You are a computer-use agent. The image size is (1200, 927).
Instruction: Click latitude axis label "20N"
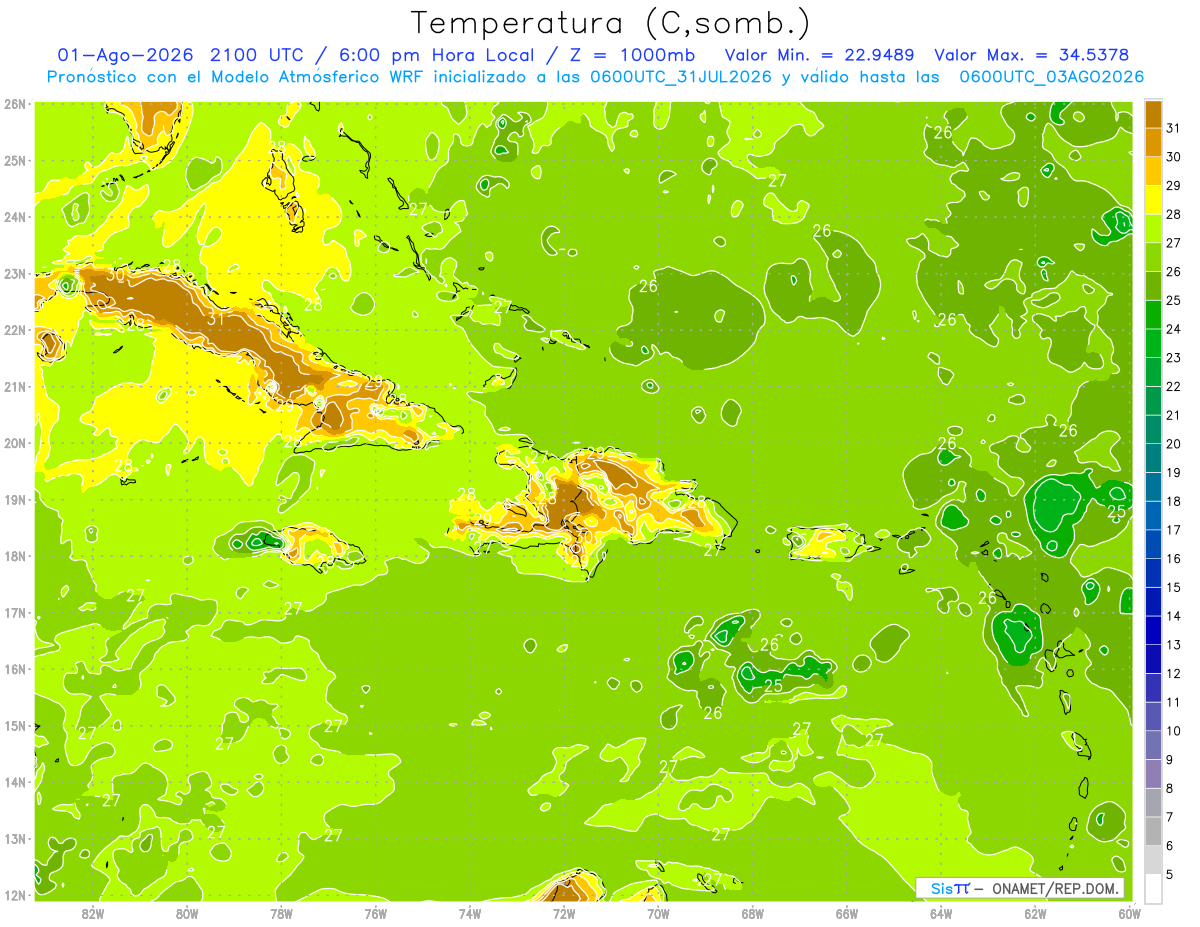pos(15,442)
